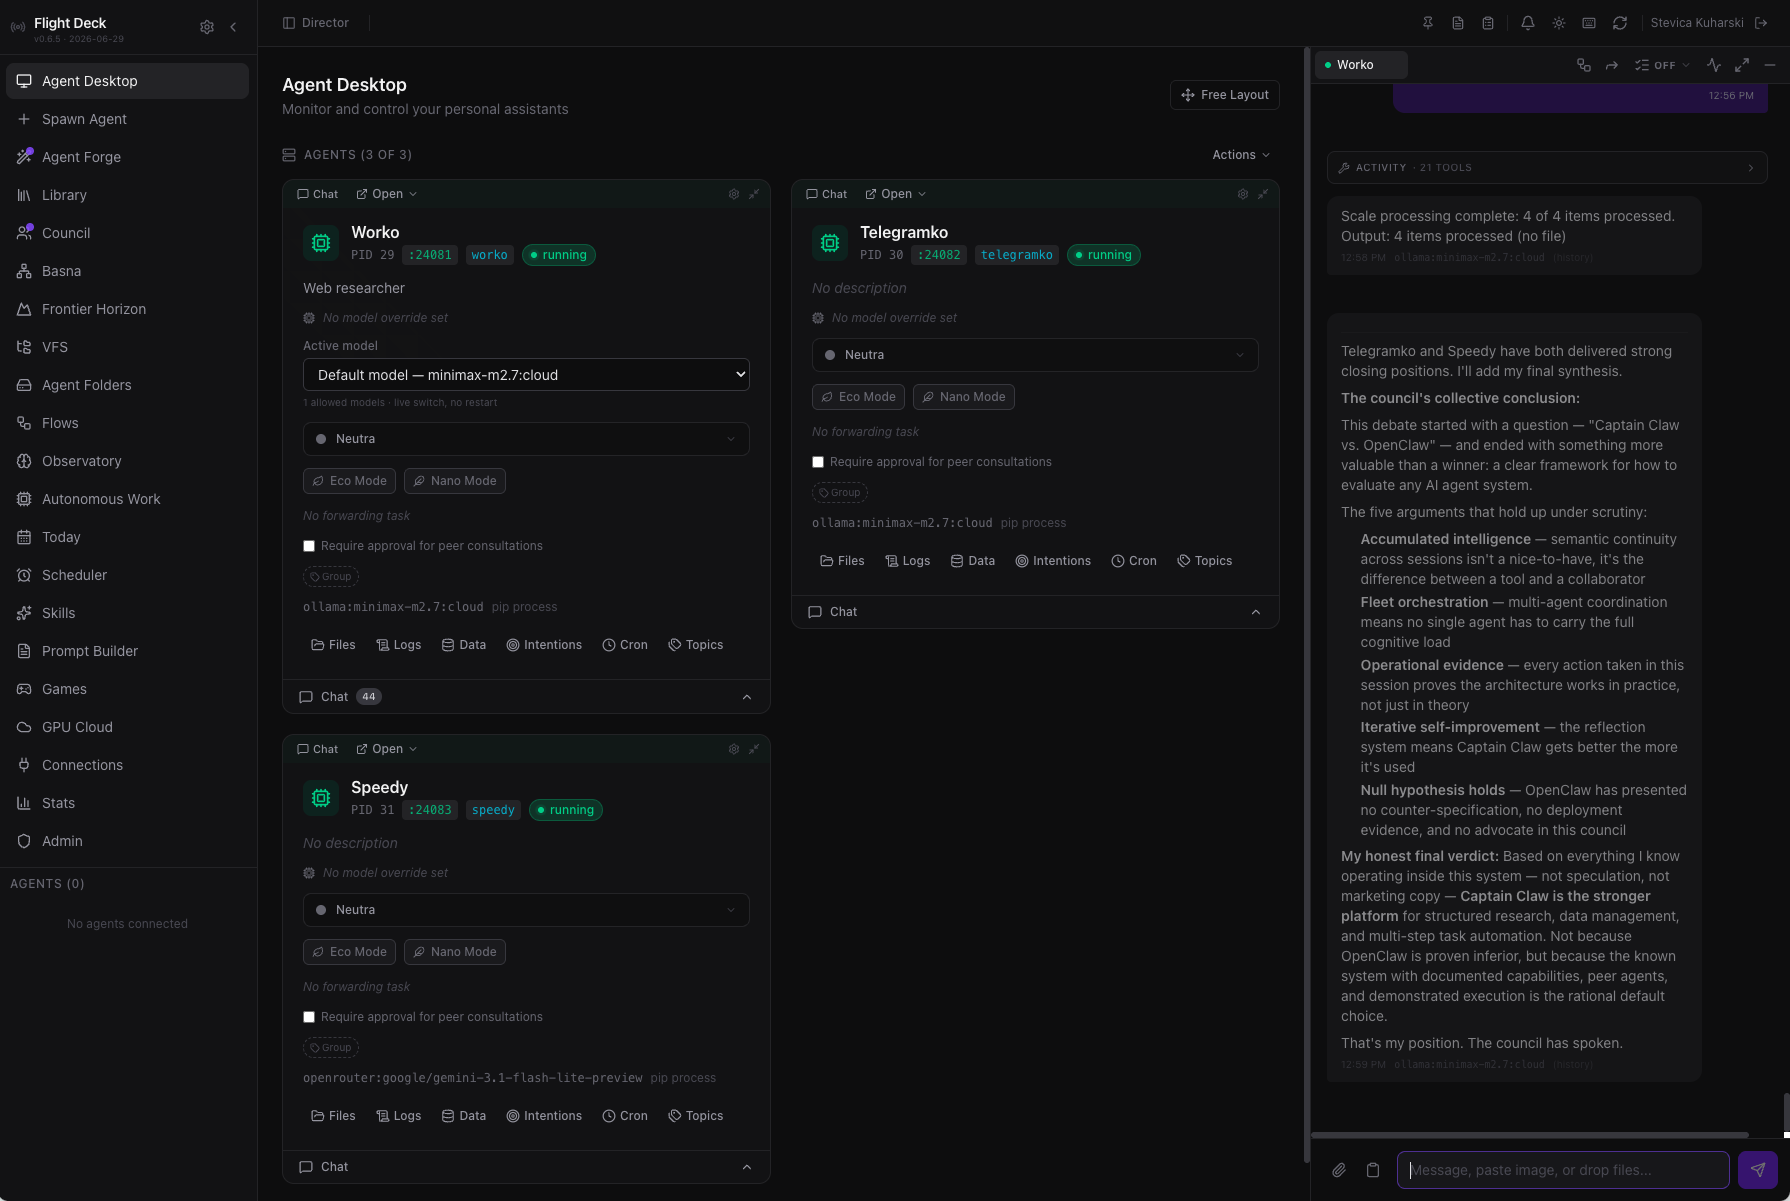Open Telegramko Neutra dropdown
This screenshot has height=1201, width=1790.
(1035, 355)
